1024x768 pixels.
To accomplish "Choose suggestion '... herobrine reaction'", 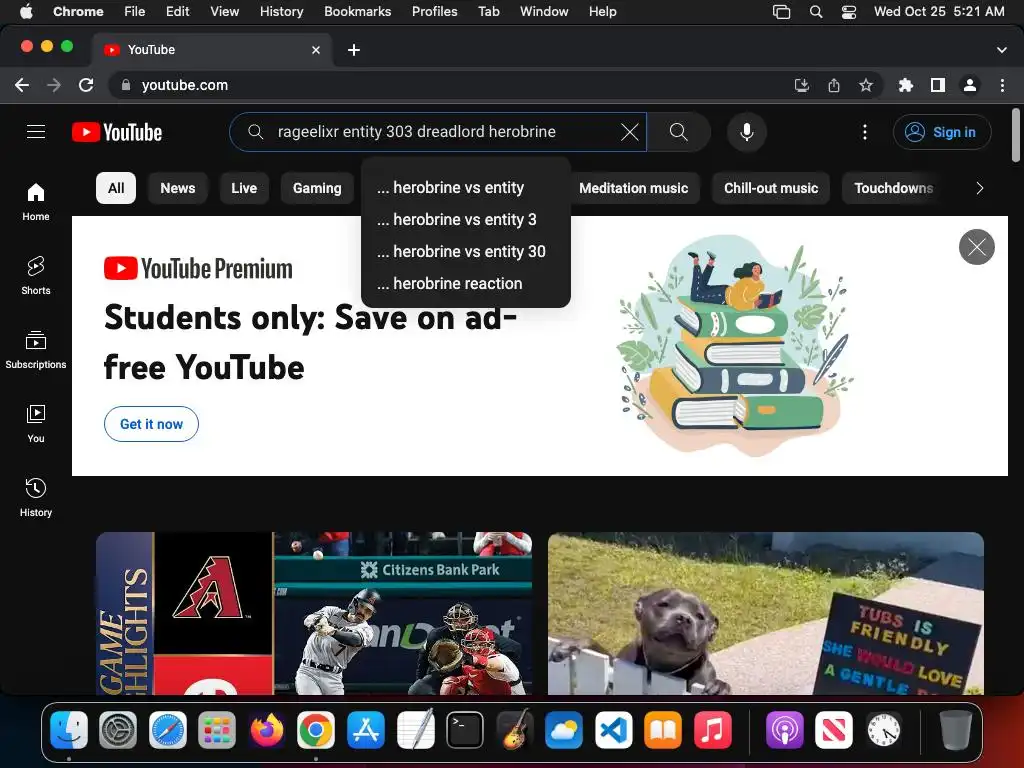I will [x=466, y=283].
